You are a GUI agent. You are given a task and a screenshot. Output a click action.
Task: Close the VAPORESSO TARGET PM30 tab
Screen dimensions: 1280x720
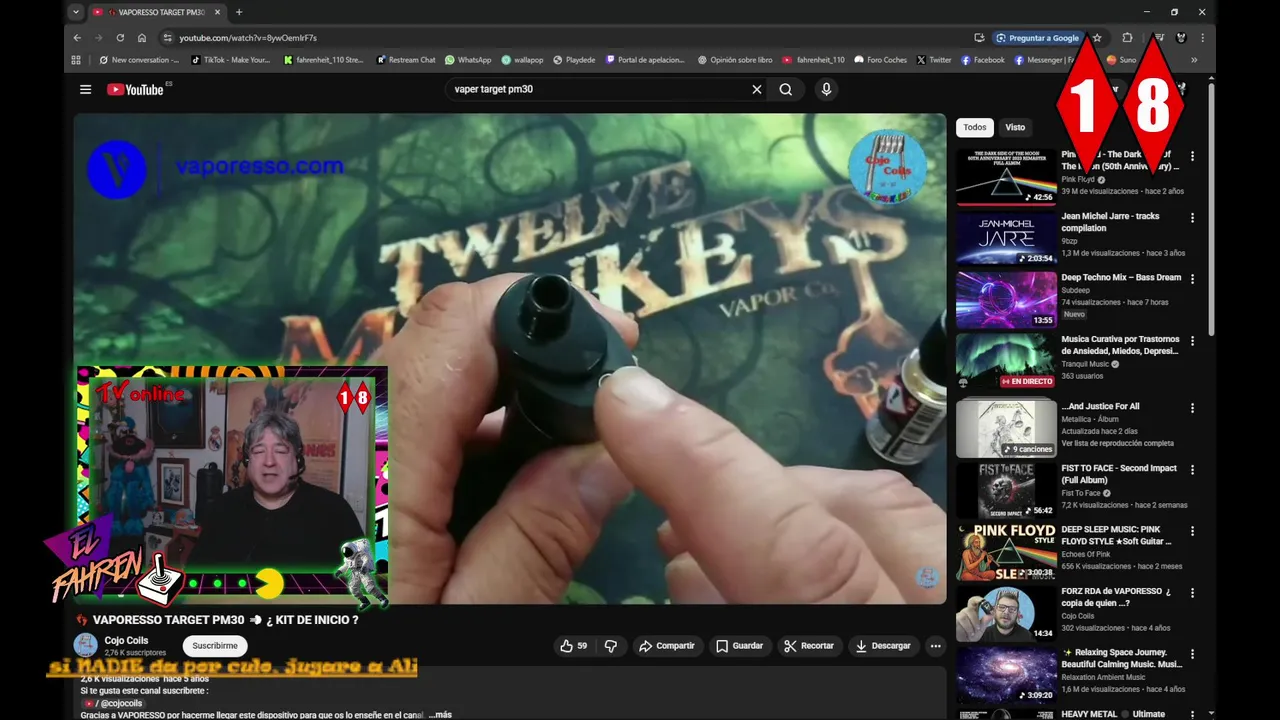(218, 12)
